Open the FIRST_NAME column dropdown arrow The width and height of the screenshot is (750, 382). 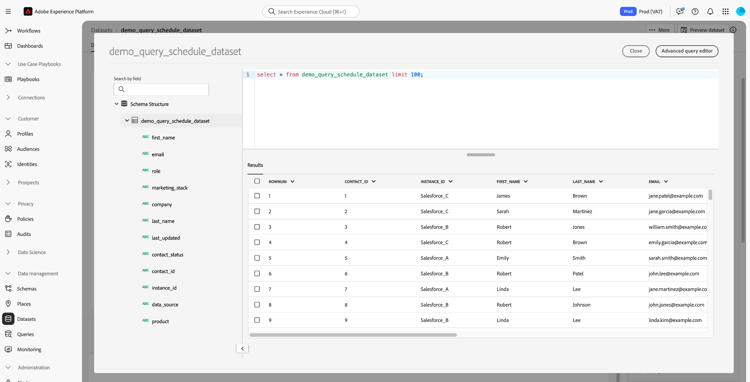click(526, 182)
